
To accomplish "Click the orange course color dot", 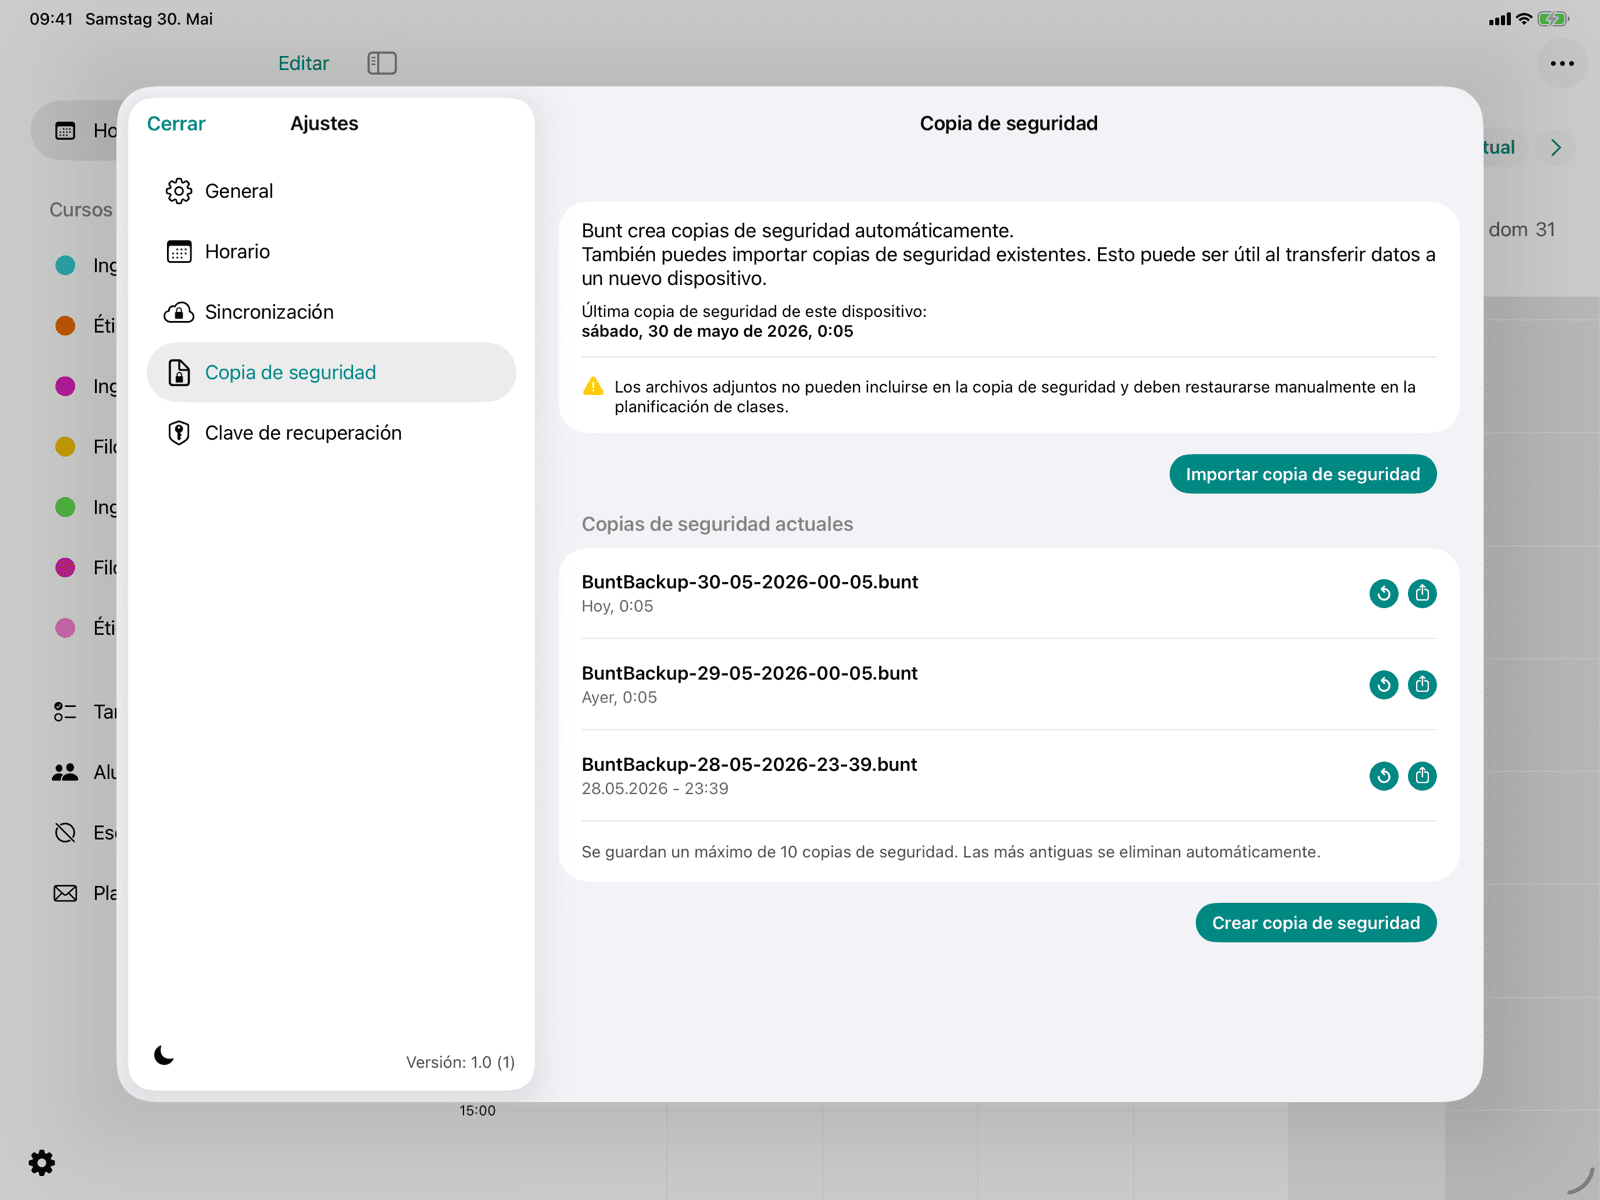I will click(65, 326).
